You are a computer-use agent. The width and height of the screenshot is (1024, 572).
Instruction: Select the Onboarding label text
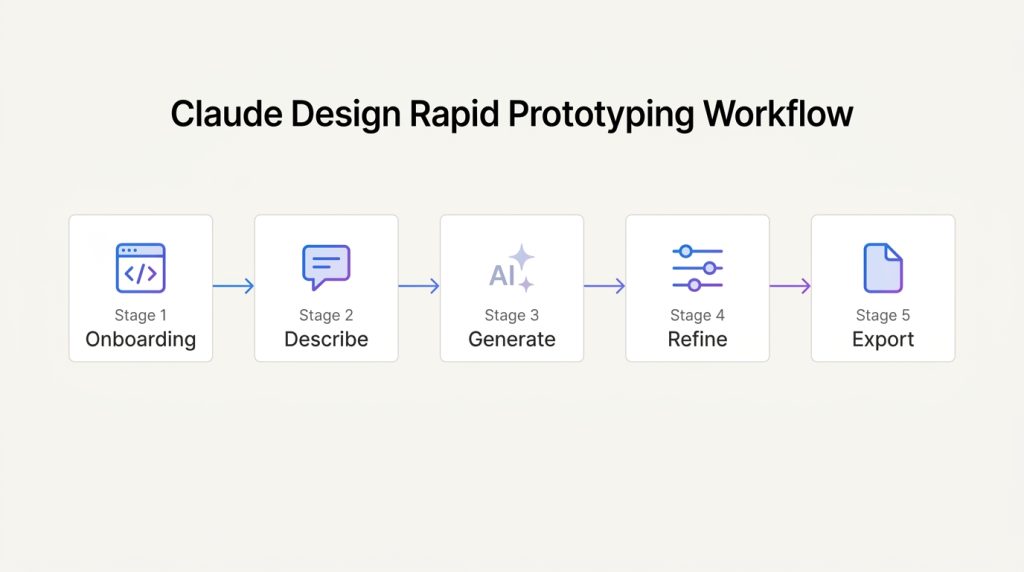pos(141,339)
